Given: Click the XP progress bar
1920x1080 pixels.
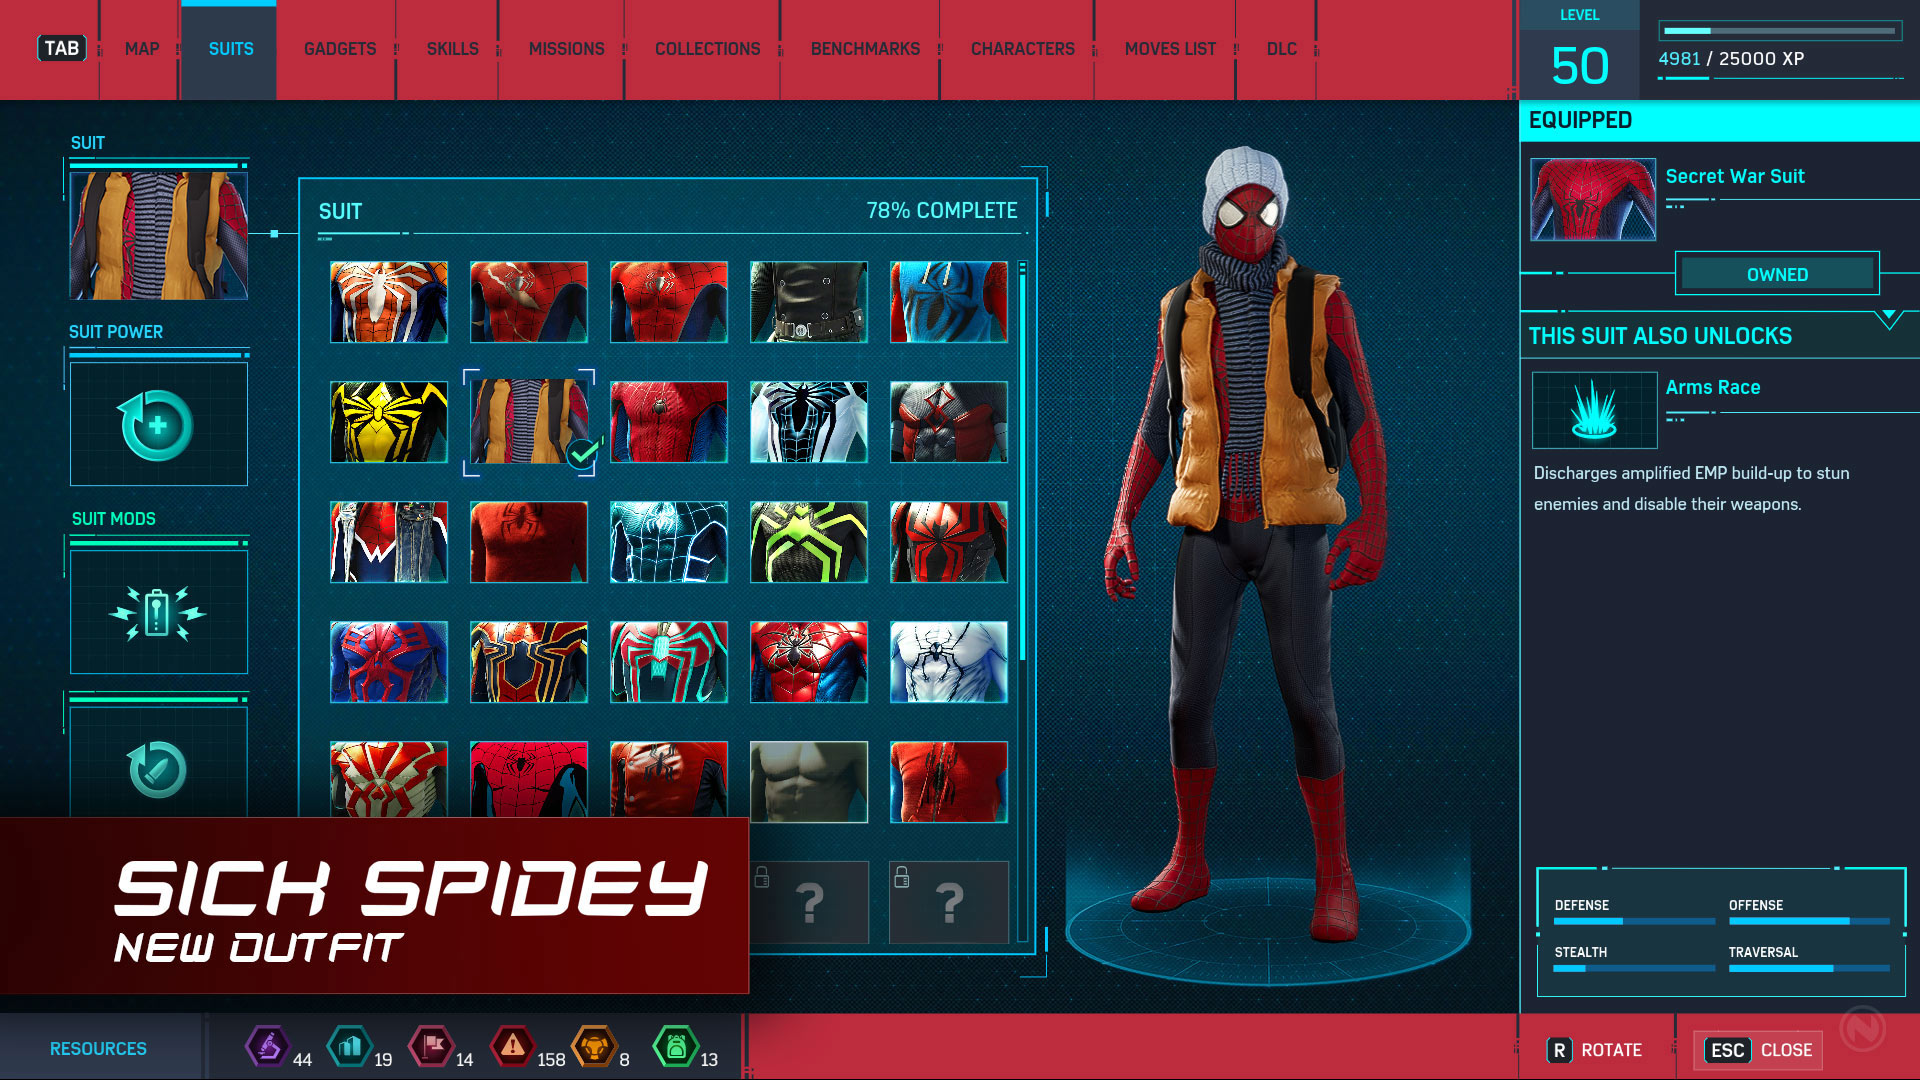Looking at the screenshot, I should 1780,31.
